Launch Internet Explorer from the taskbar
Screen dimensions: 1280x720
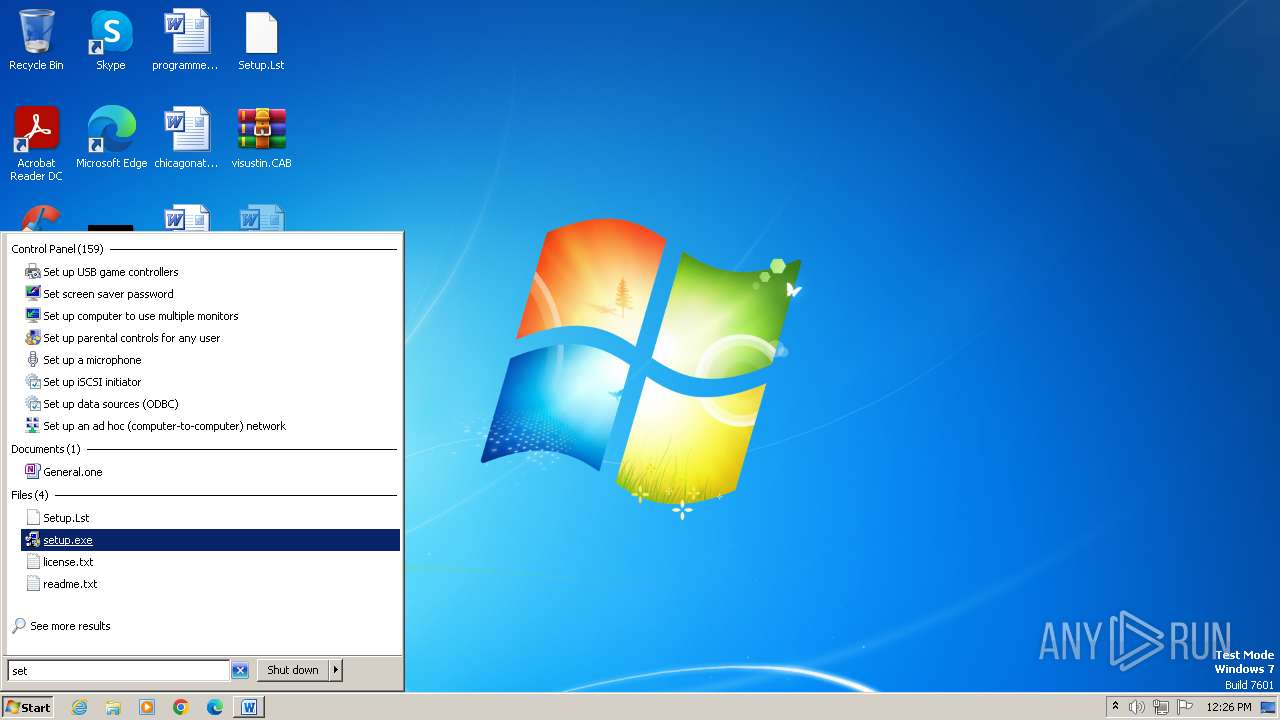coord(79,707)
